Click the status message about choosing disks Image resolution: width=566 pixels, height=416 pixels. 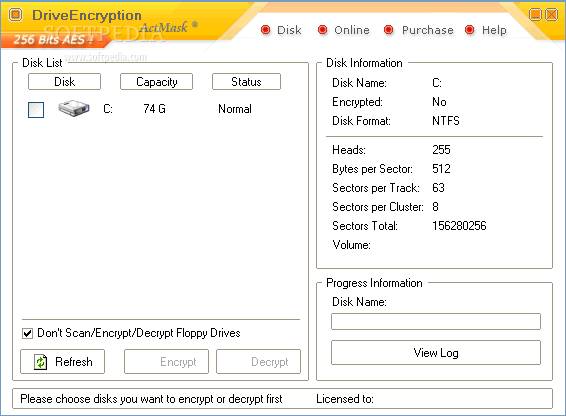point(151,399)
